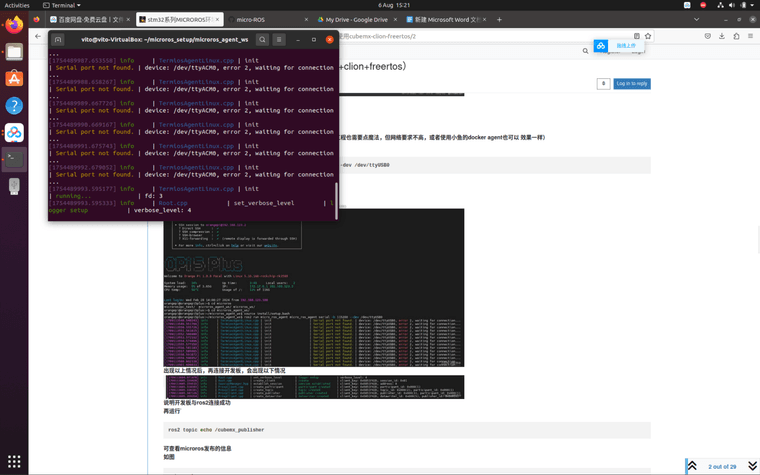Bookmark this page with the star icon
Screen dimensions: 760x475
pos(648,36)
